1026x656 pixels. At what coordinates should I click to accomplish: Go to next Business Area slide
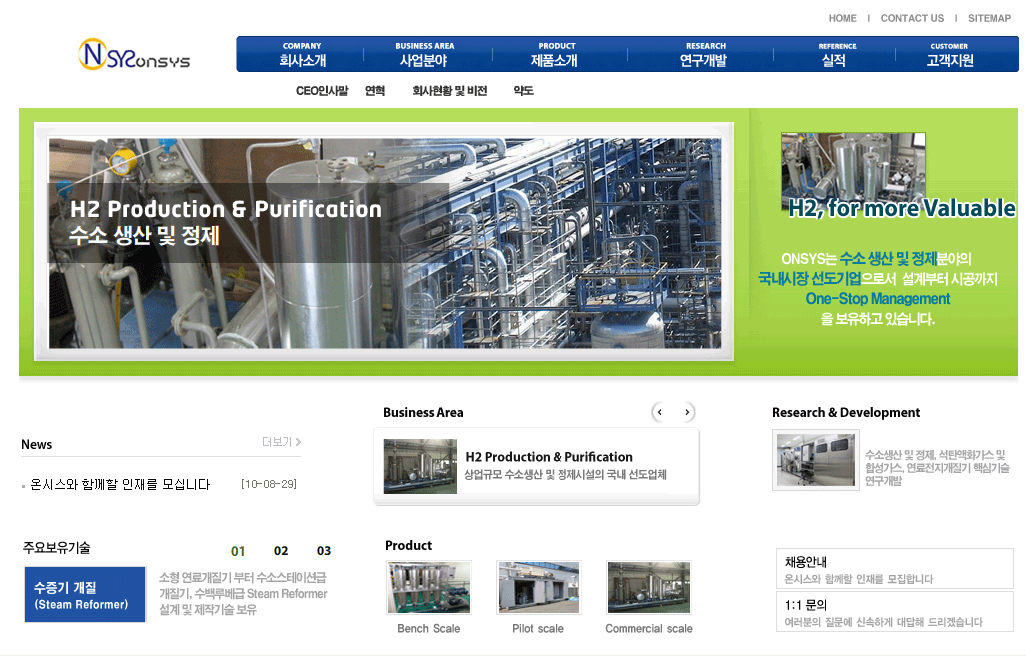[686, 412]
